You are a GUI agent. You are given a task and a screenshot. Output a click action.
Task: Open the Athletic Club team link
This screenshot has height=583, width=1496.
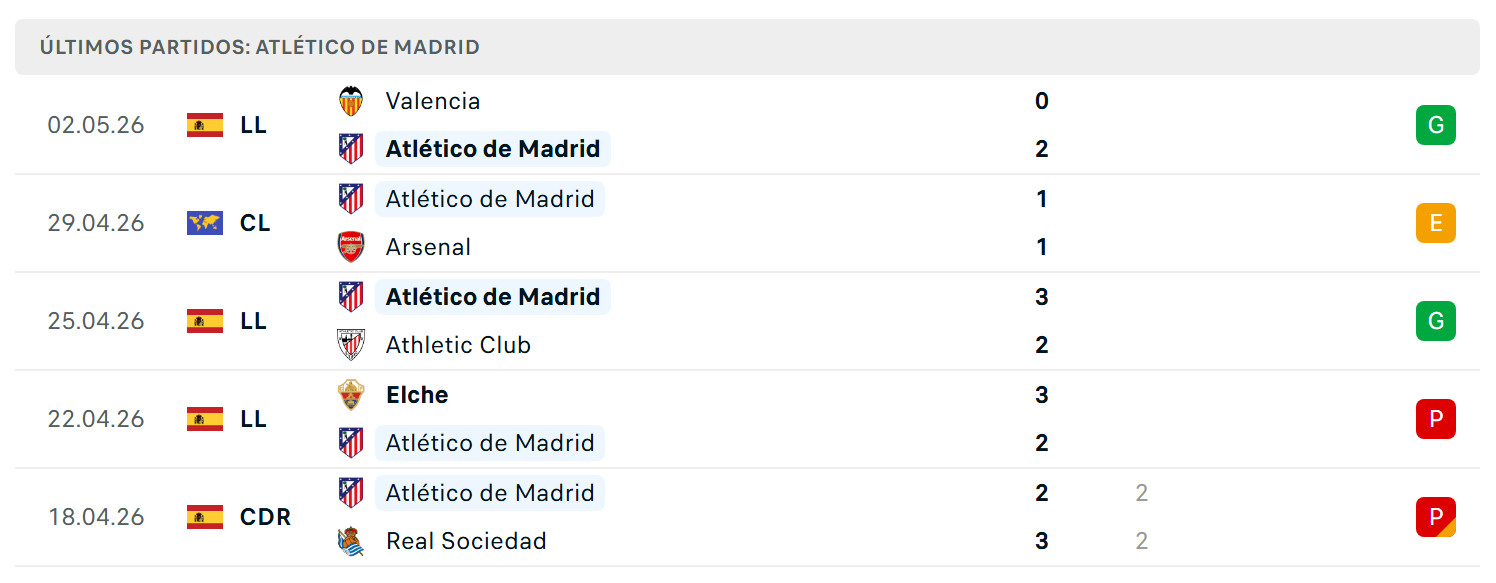[x=458, y=345]
